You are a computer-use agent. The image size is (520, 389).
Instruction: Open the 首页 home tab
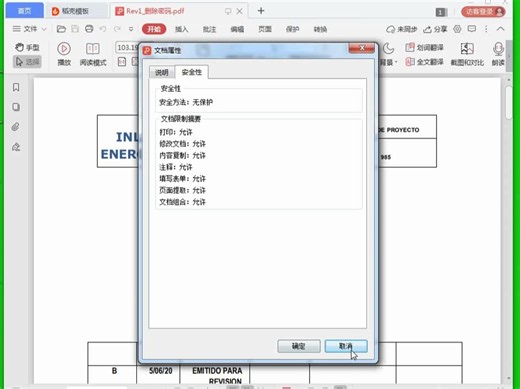24,11
